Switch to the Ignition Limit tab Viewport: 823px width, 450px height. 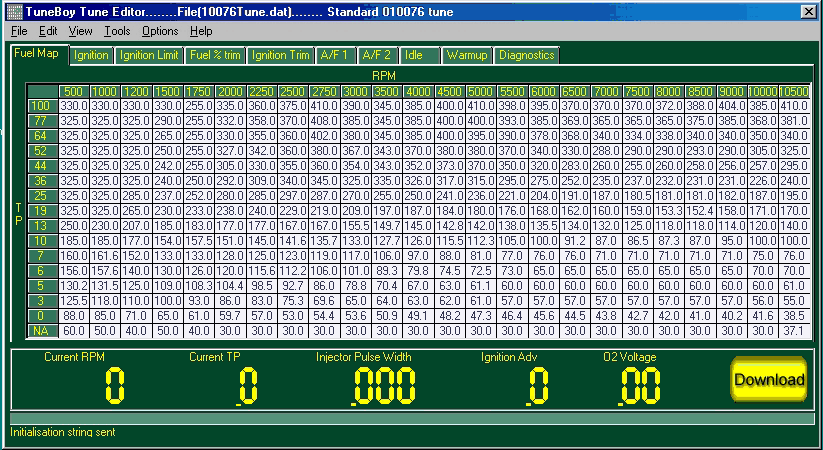(149, 55)
